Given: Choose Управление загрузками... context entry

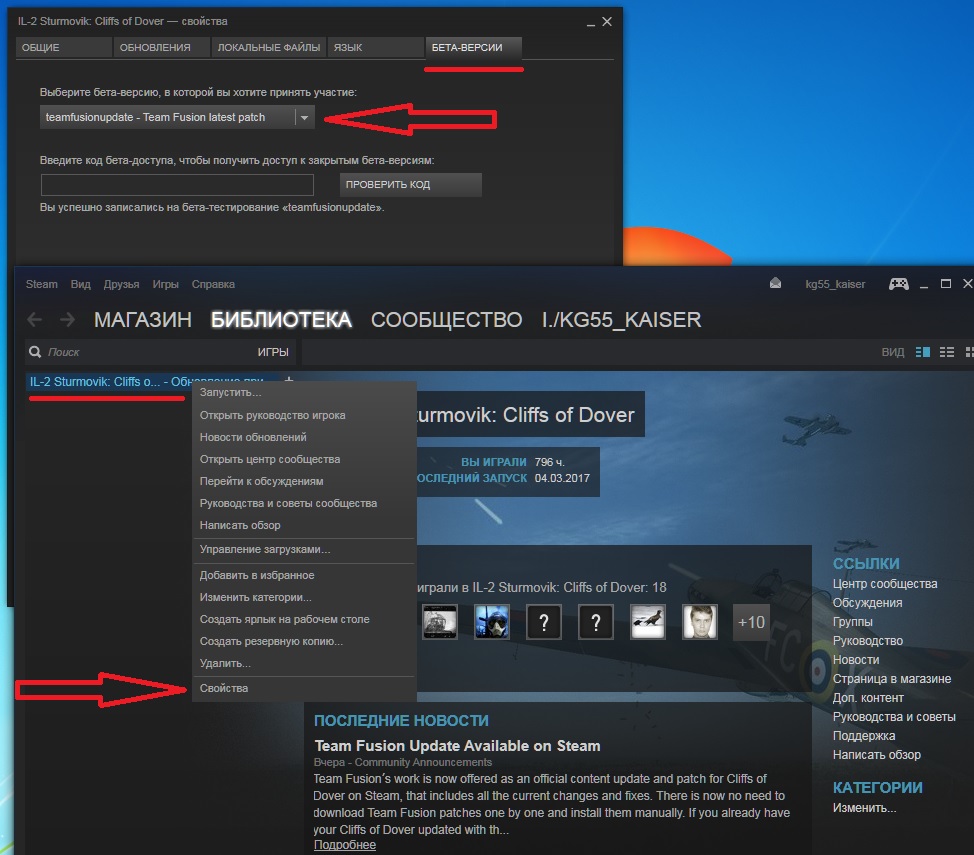Looking at the screenshot, I should (x=304, y=549).
